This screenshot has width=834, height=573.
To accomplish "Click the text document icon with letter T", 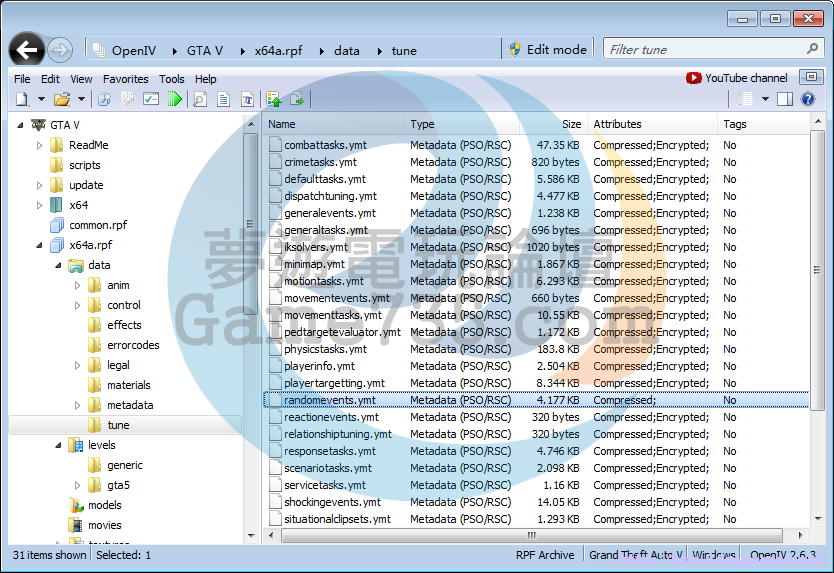I will coord(245,99).
